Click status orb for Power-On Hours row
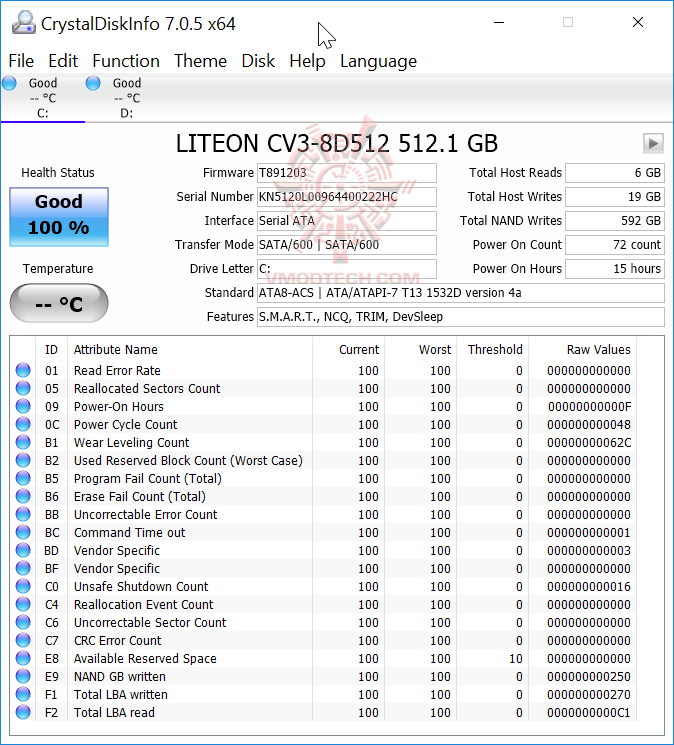This screenshot has height=745, width=674. [x=23, y=406]
